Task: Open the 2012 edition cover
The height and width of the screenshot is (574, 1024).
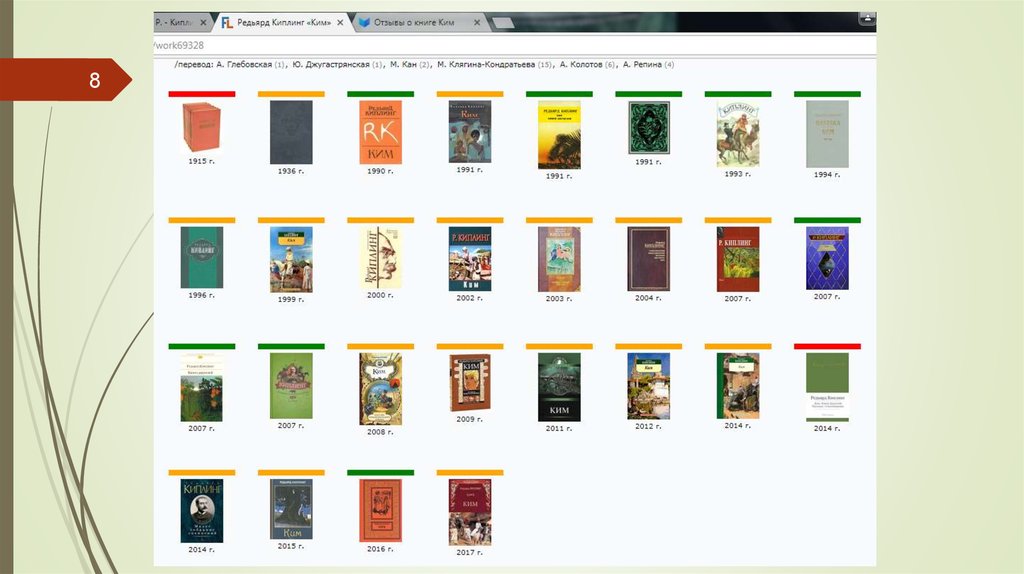Action: tap(648, 386)
